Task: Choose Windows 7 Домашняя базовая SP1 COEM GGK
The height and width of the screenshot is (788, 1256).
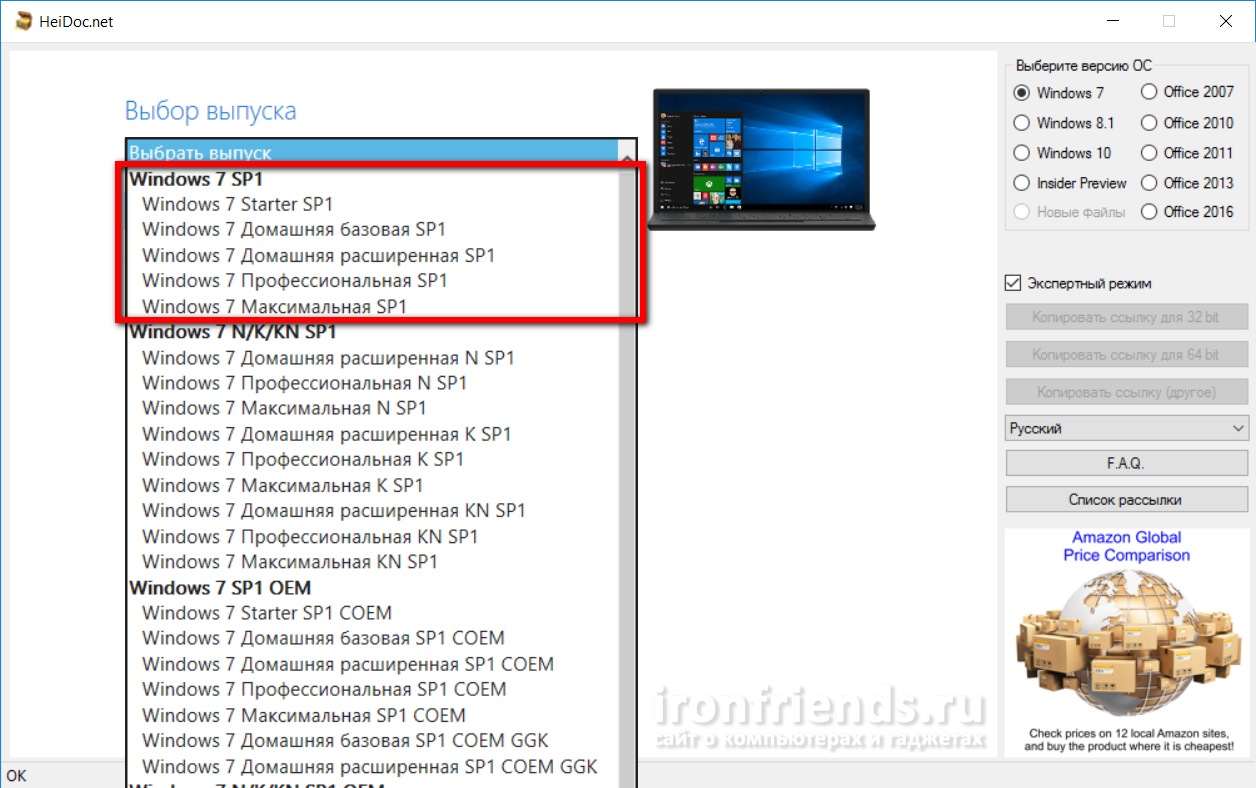Action: tap(372, 740)
